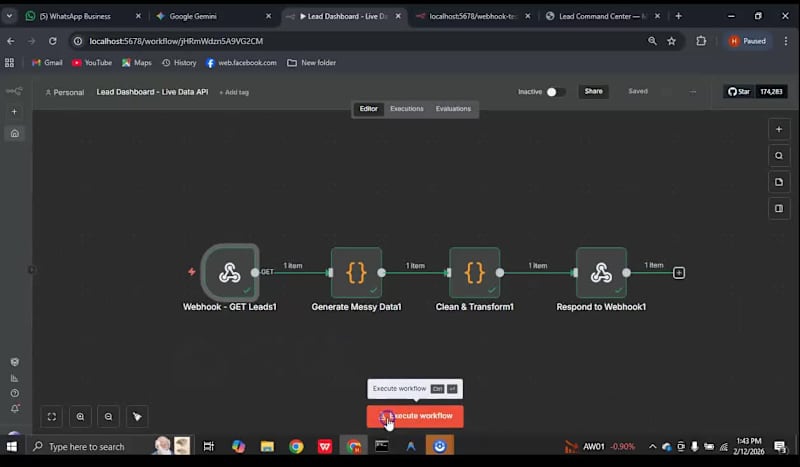Screen dimensions: 800x467
Task: Fit the workflow view to screen
Action: pos(52,416)
